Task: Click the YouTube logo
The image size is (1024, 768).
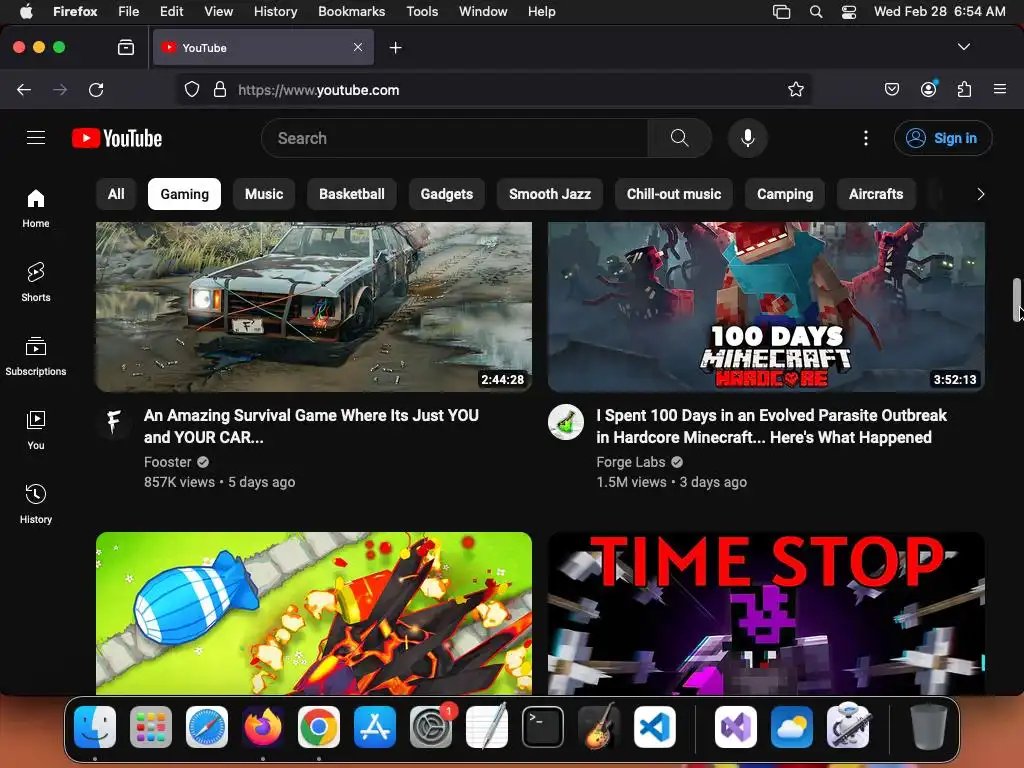Action: coord(117,138)
